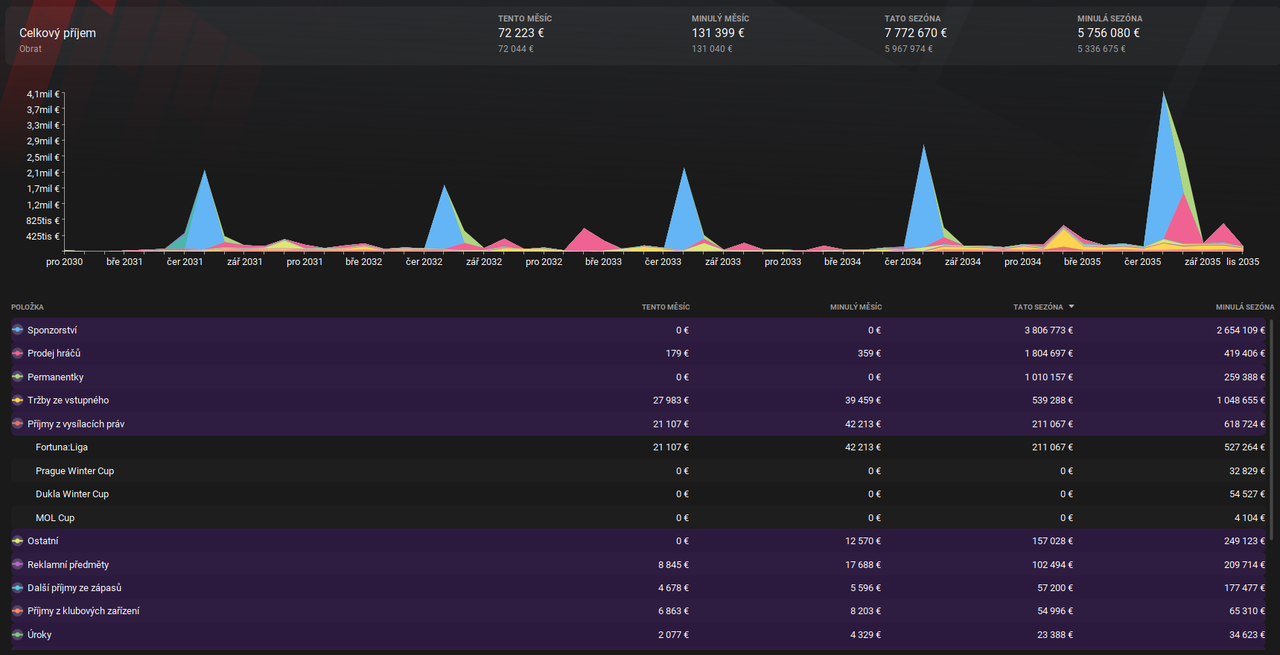The width and height of the screenshot is (1280, 655).
Task: Select the Další příjmy ze zápasů label
Action: [x=75, y=588]
